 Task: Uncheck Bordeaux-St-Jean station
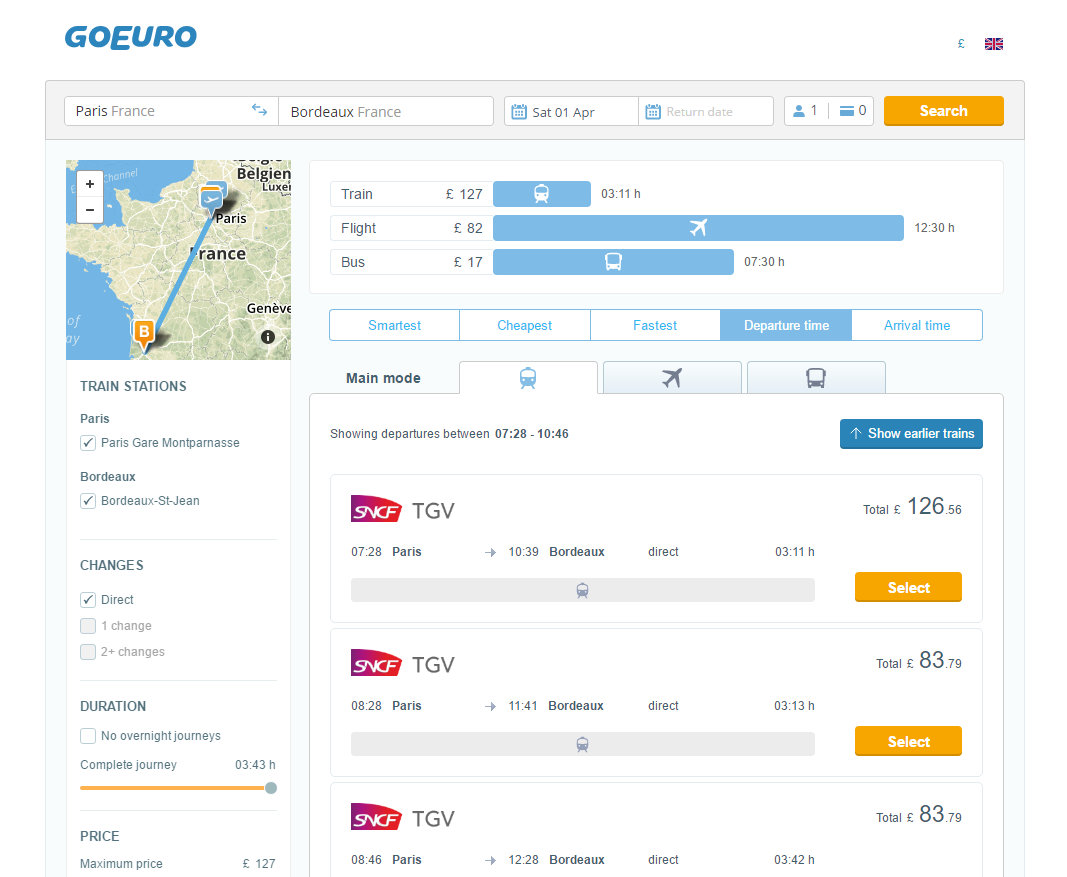(88, 501)
